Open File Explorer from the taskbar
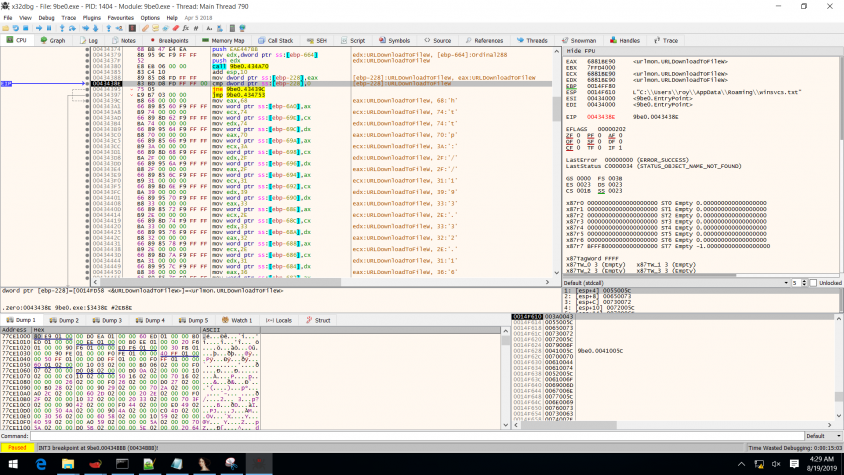The height and width of the screenshot is (475, 844). click(x=68, y=464)
